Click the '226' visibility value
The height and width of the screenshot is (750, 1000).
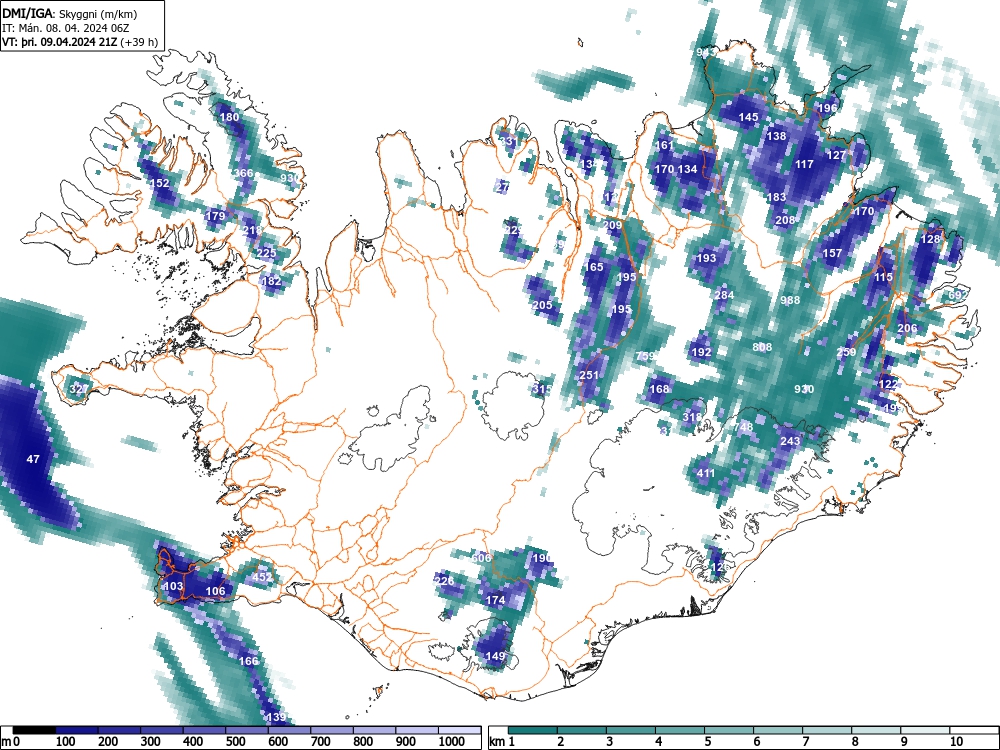pos(444,581)
